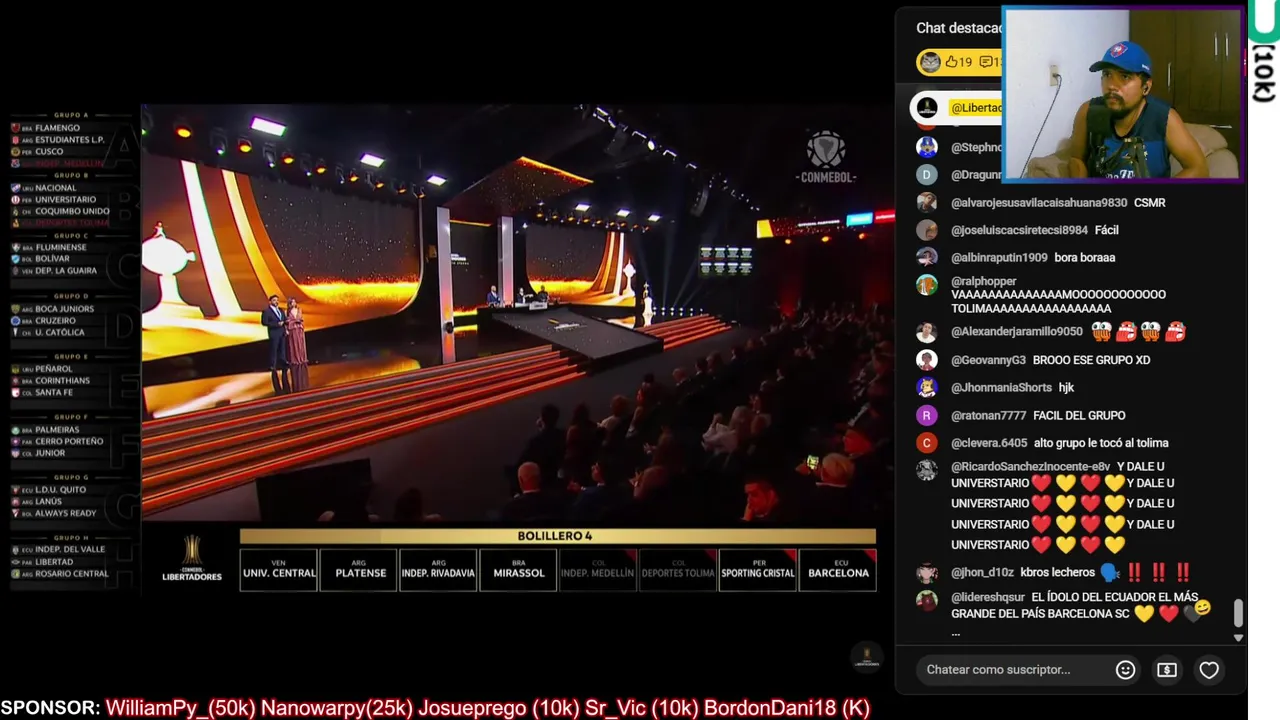
Task: Click BOCA JUNIORS in Grupo D list
Action: pyautogui.click(x=64, y=309)
